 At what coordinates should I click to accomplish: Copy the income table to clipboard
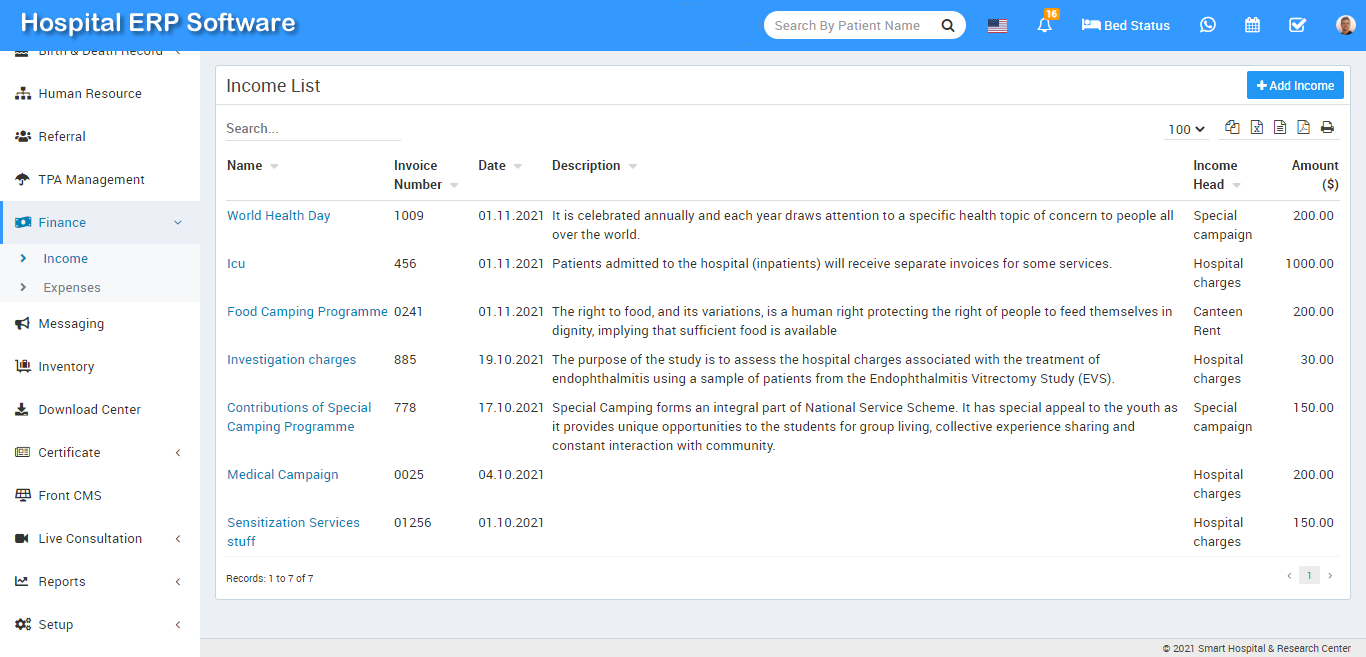[x=1232, y=127]
